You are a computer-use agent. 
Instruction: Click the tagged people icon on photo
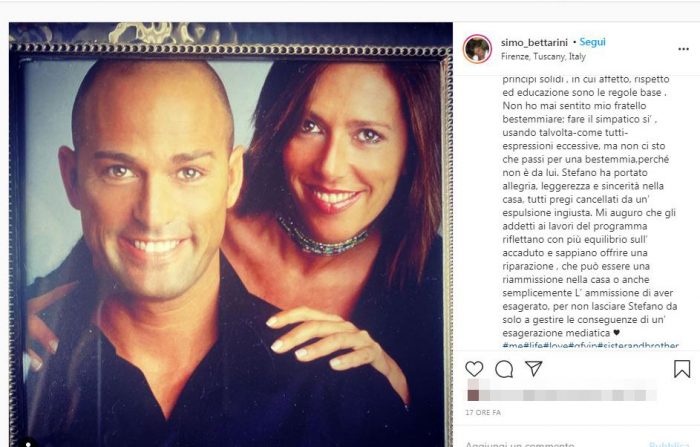point(28,443)
